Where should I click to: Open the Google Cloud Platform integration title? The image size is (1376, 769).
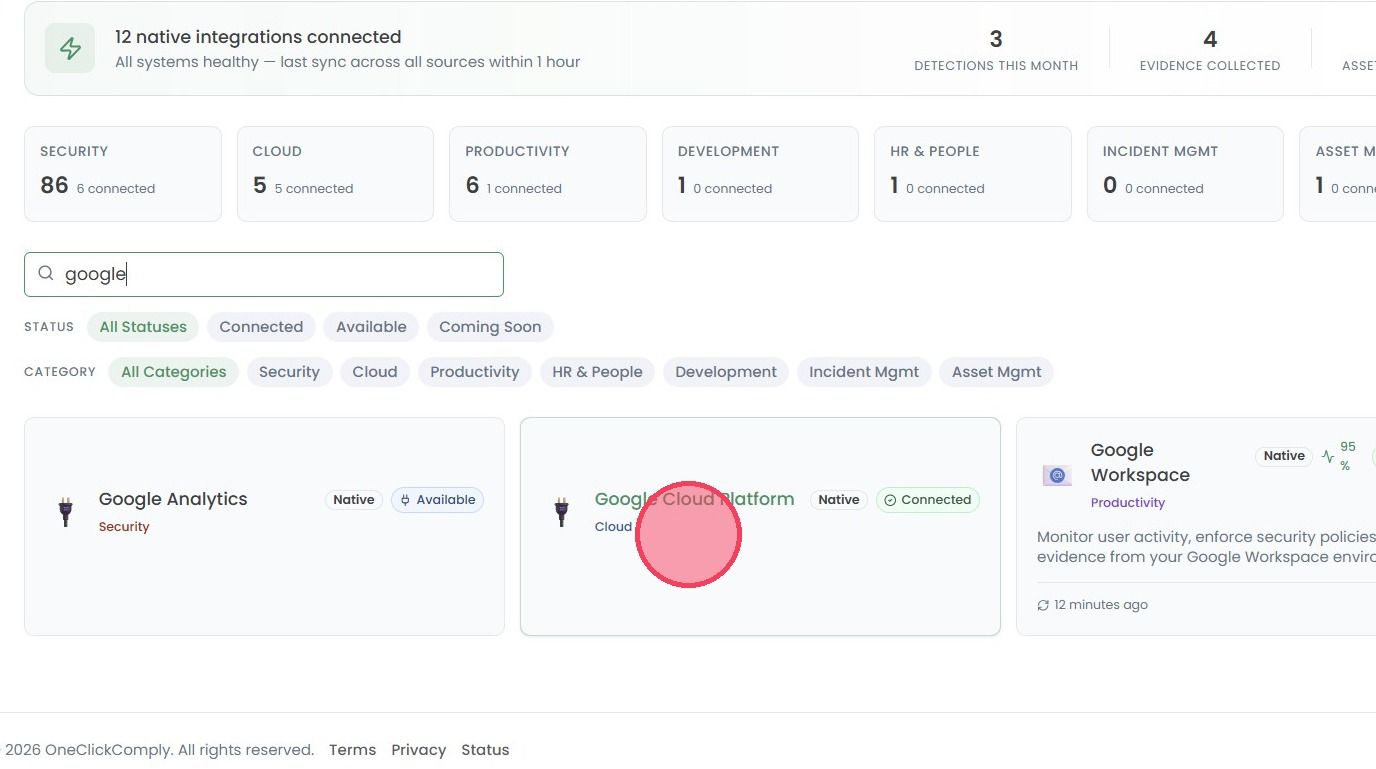[x=694, y=499]
